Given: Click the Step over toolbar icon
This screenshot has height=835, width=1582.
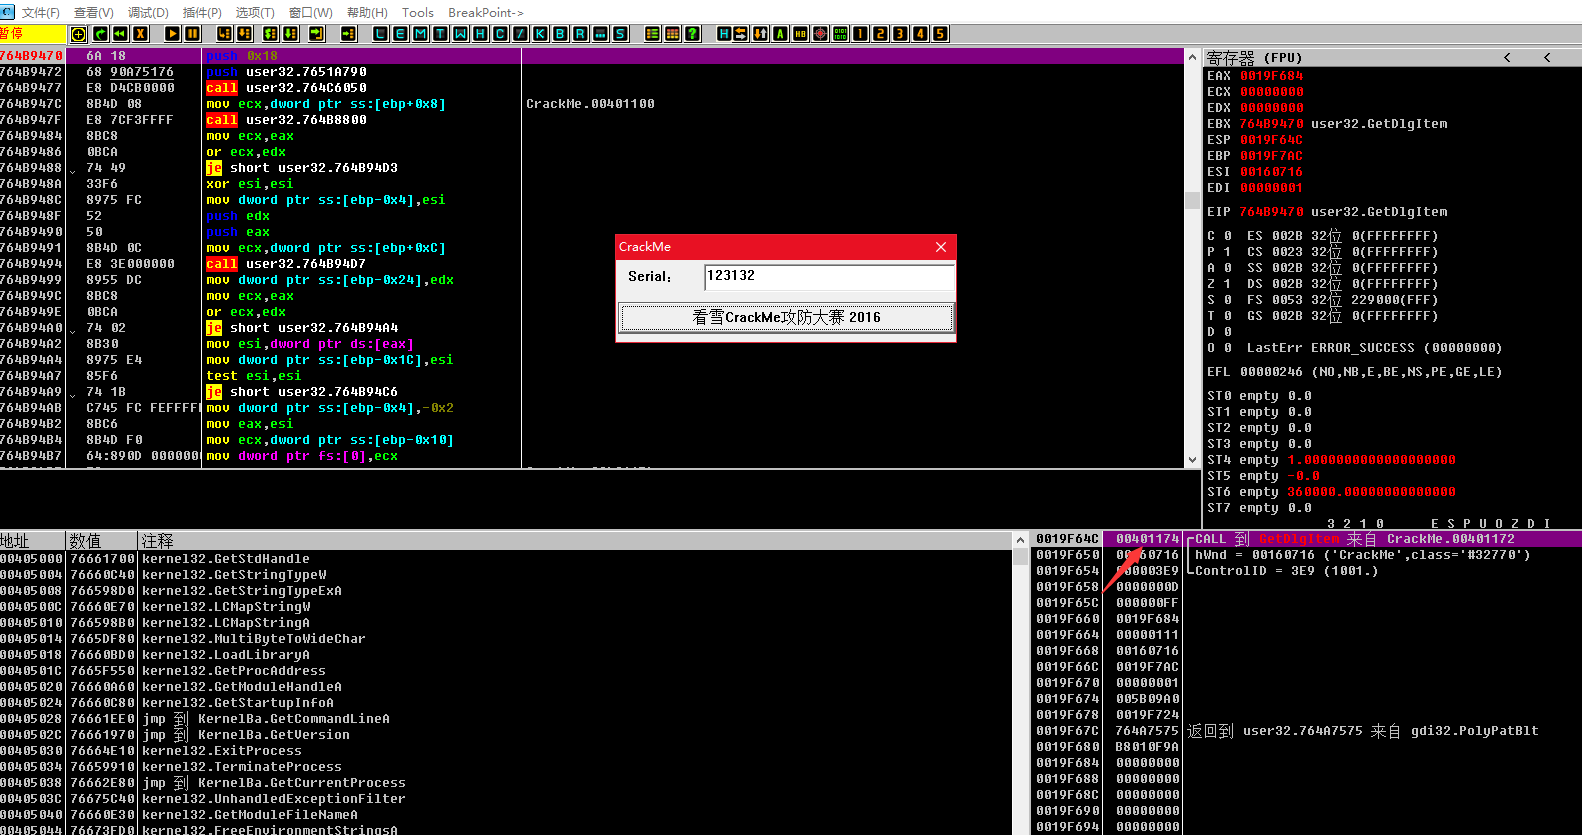Looking at the screenshot, I should 244,34.
